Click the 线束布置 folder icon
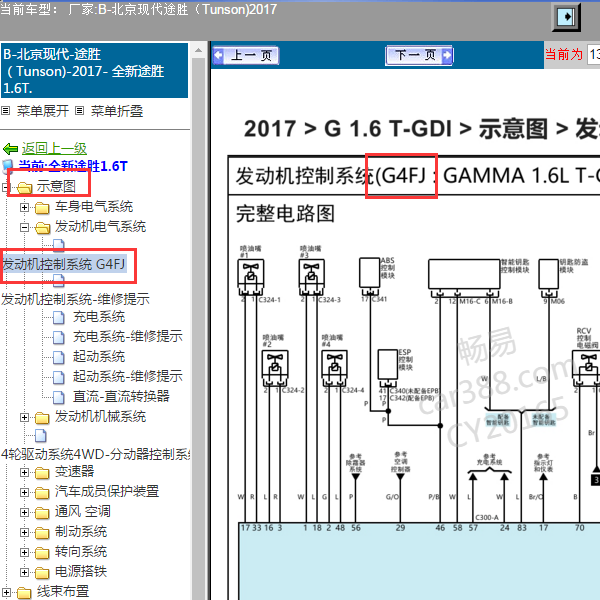Viewport: 600px width, 600px height. (x=24, y=593)
